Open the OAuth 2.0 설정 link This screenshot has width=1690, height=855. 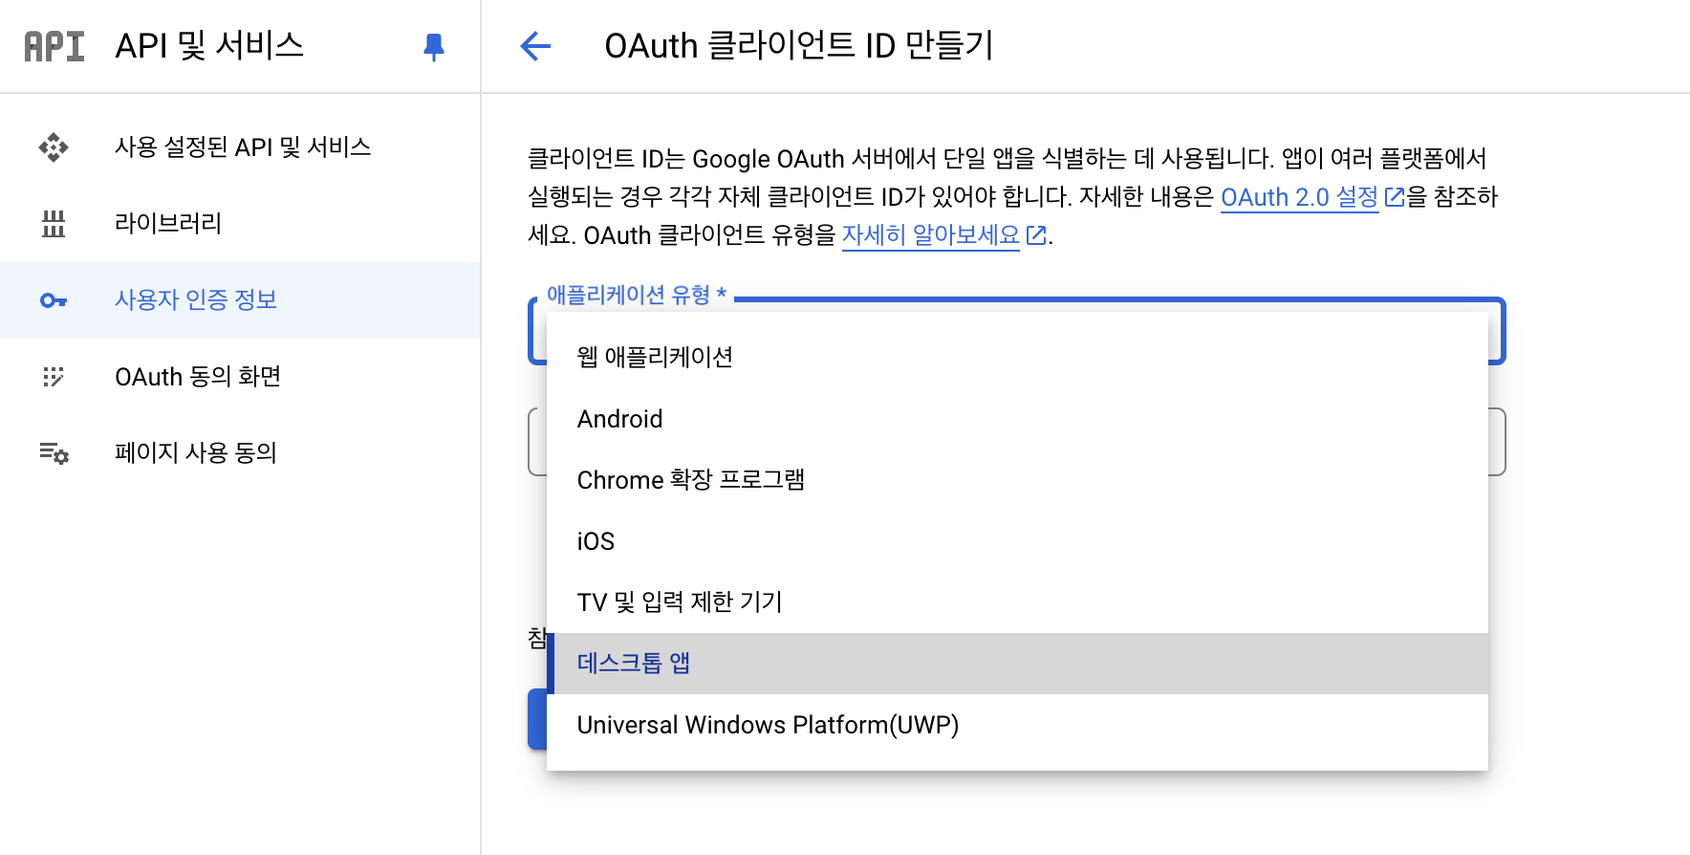pyautogui.click(x=1300, y=197)
